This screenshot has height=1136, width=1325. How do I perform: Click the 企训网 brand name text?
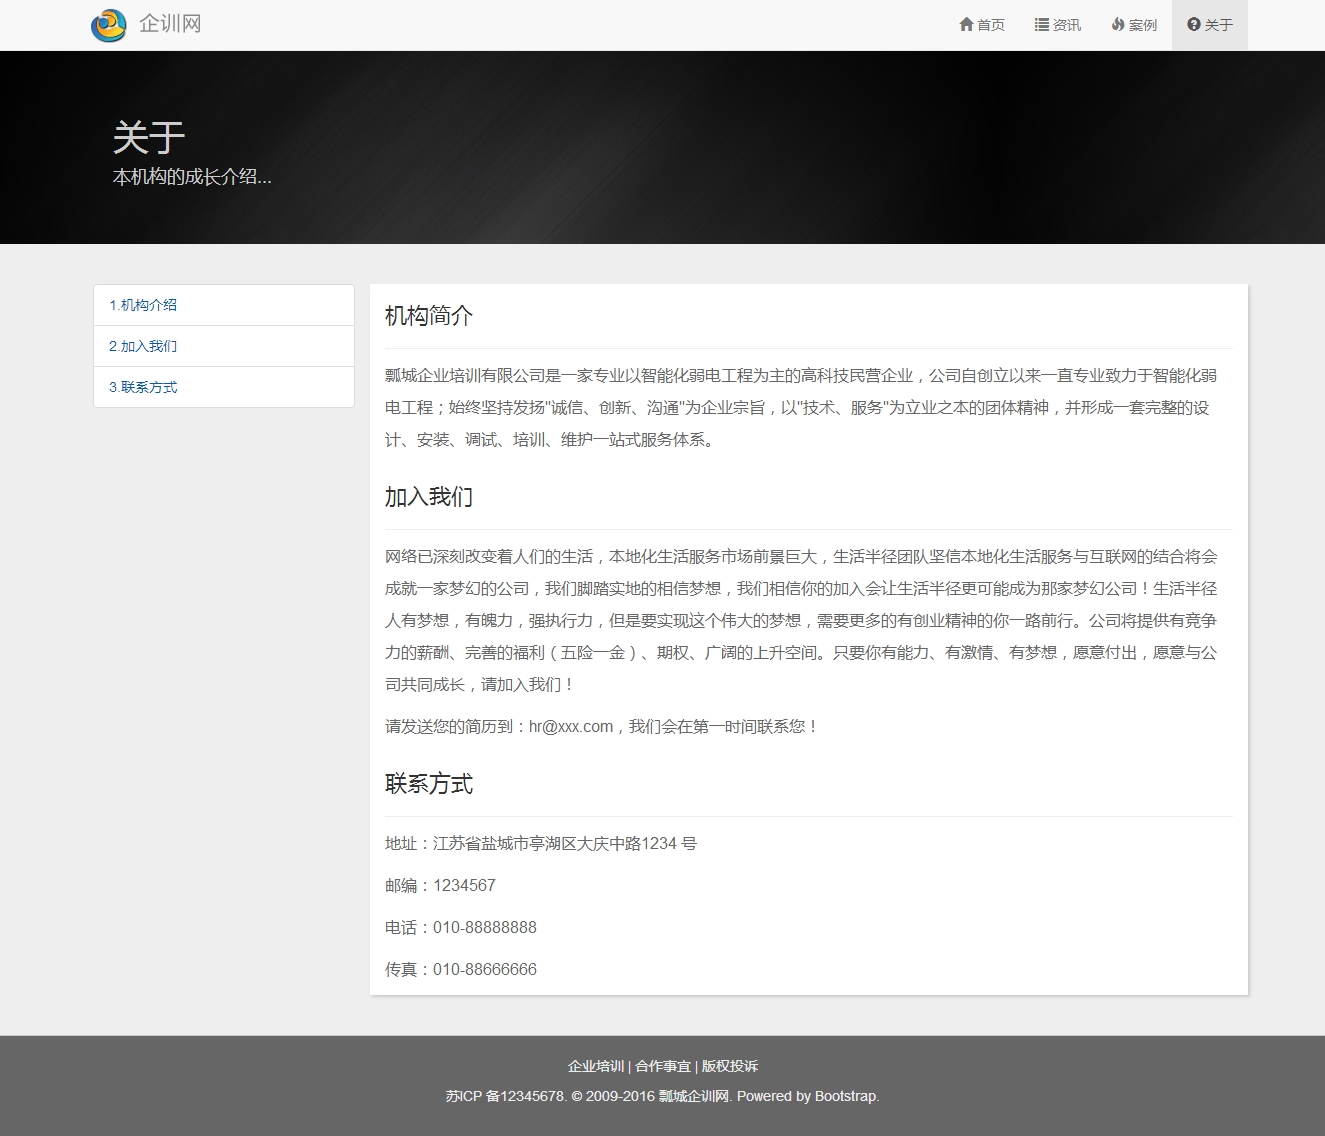[170, 24]
